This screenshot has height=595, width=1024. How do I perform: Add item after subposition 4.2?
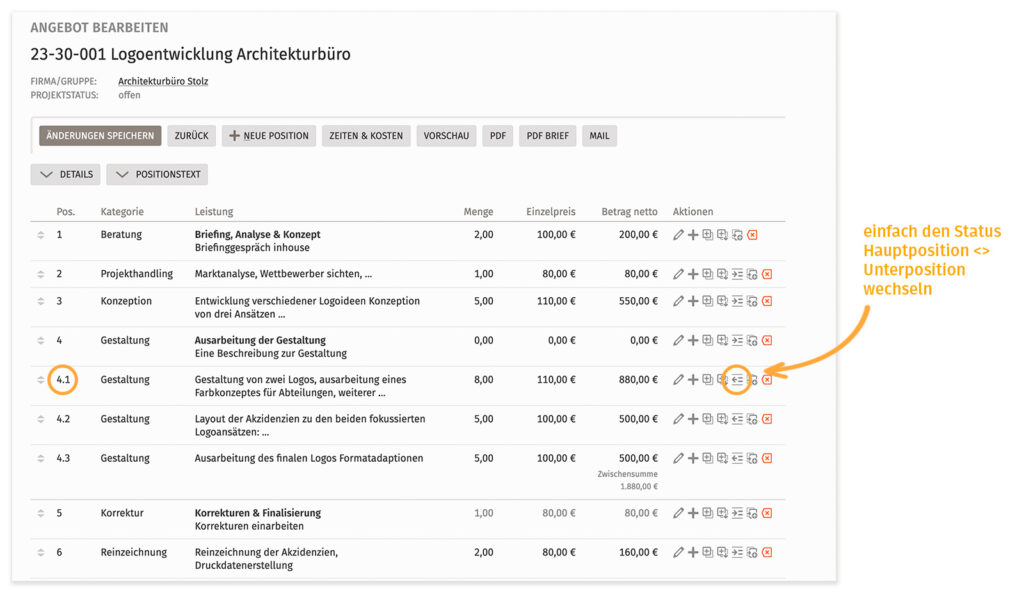(693, 419)
